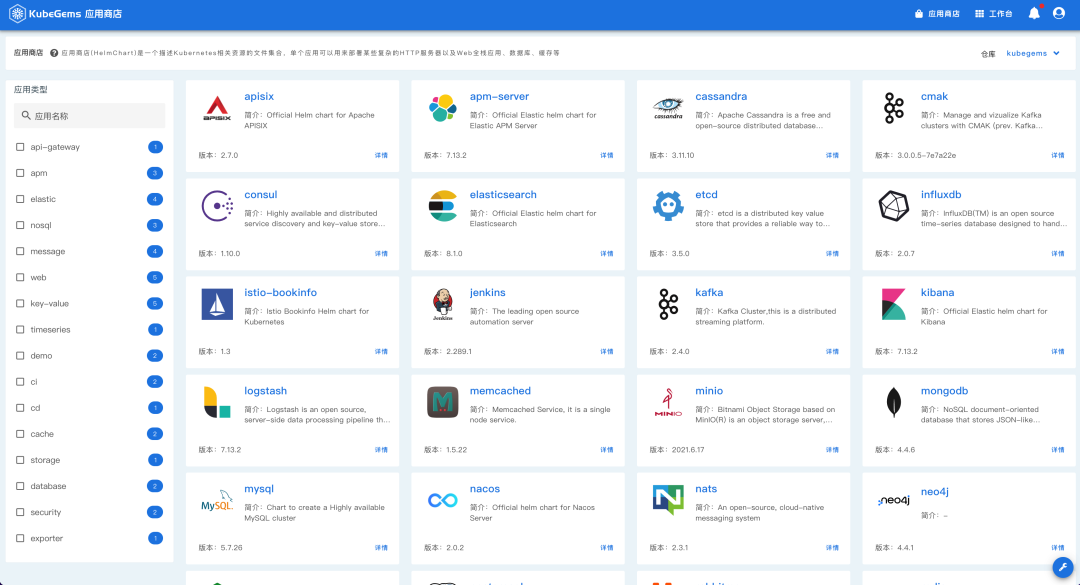The image size is (1080, 585).
Task: Click the neo4j app logo
Action: point(894,500)
